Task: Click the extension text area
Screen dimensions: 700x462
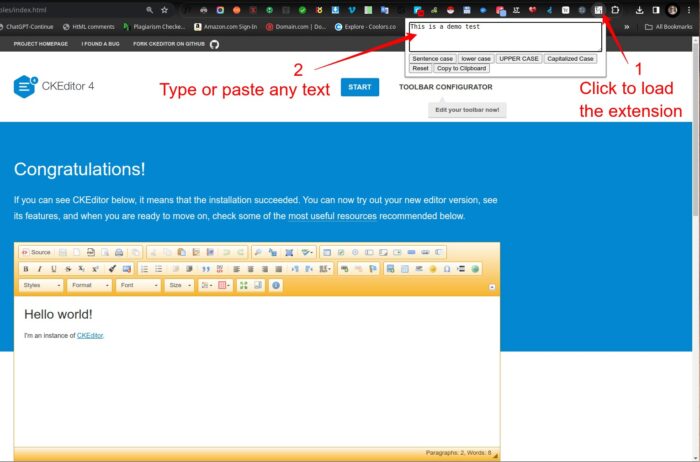Action: coord(505,37)
